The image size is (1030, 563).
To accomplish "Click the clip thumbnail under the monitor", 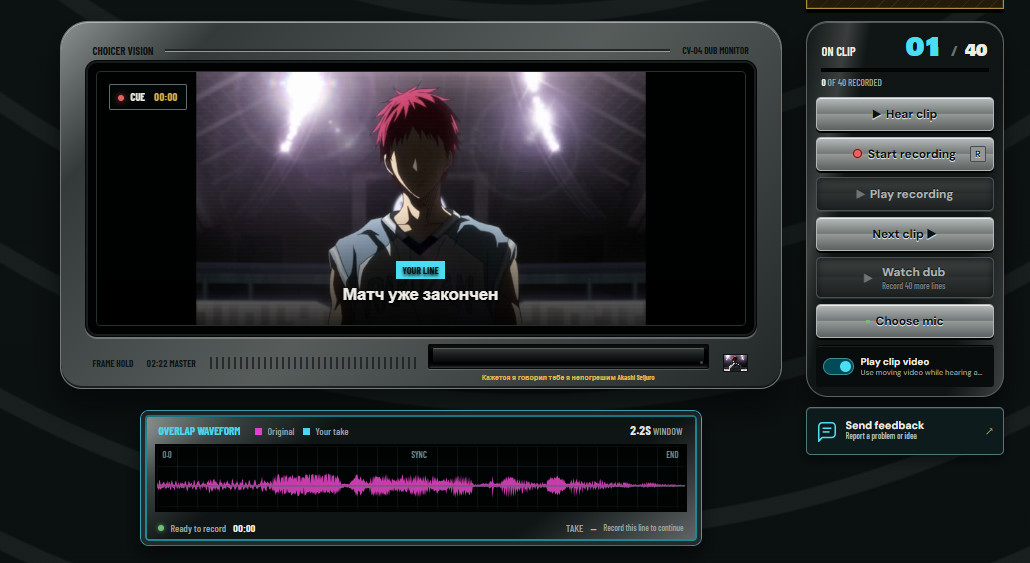I will [x=735, y=363].
